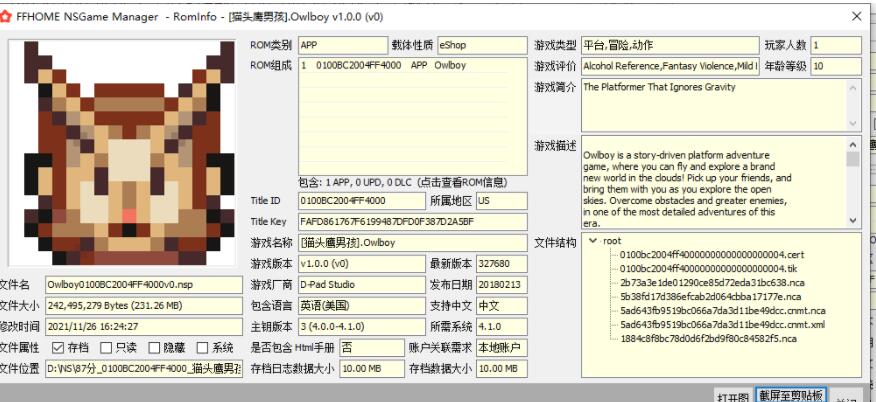Click the 存档日志数据大小 field
876x402 pixels.
coord(372,368)
